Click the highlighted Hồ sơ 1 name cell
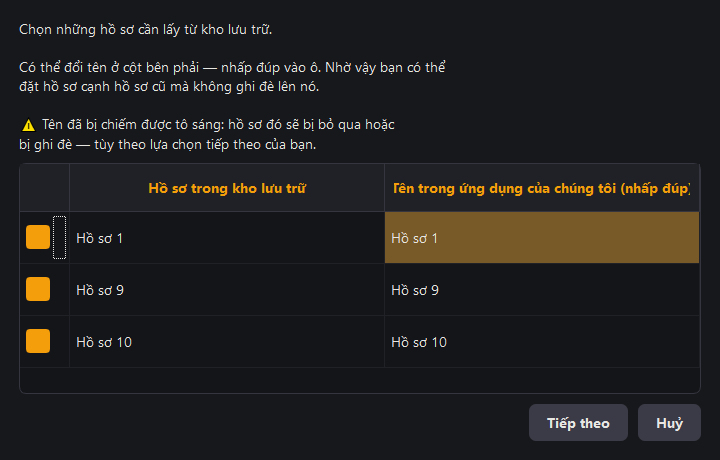 pyautogui.click(x=542, y=238)
